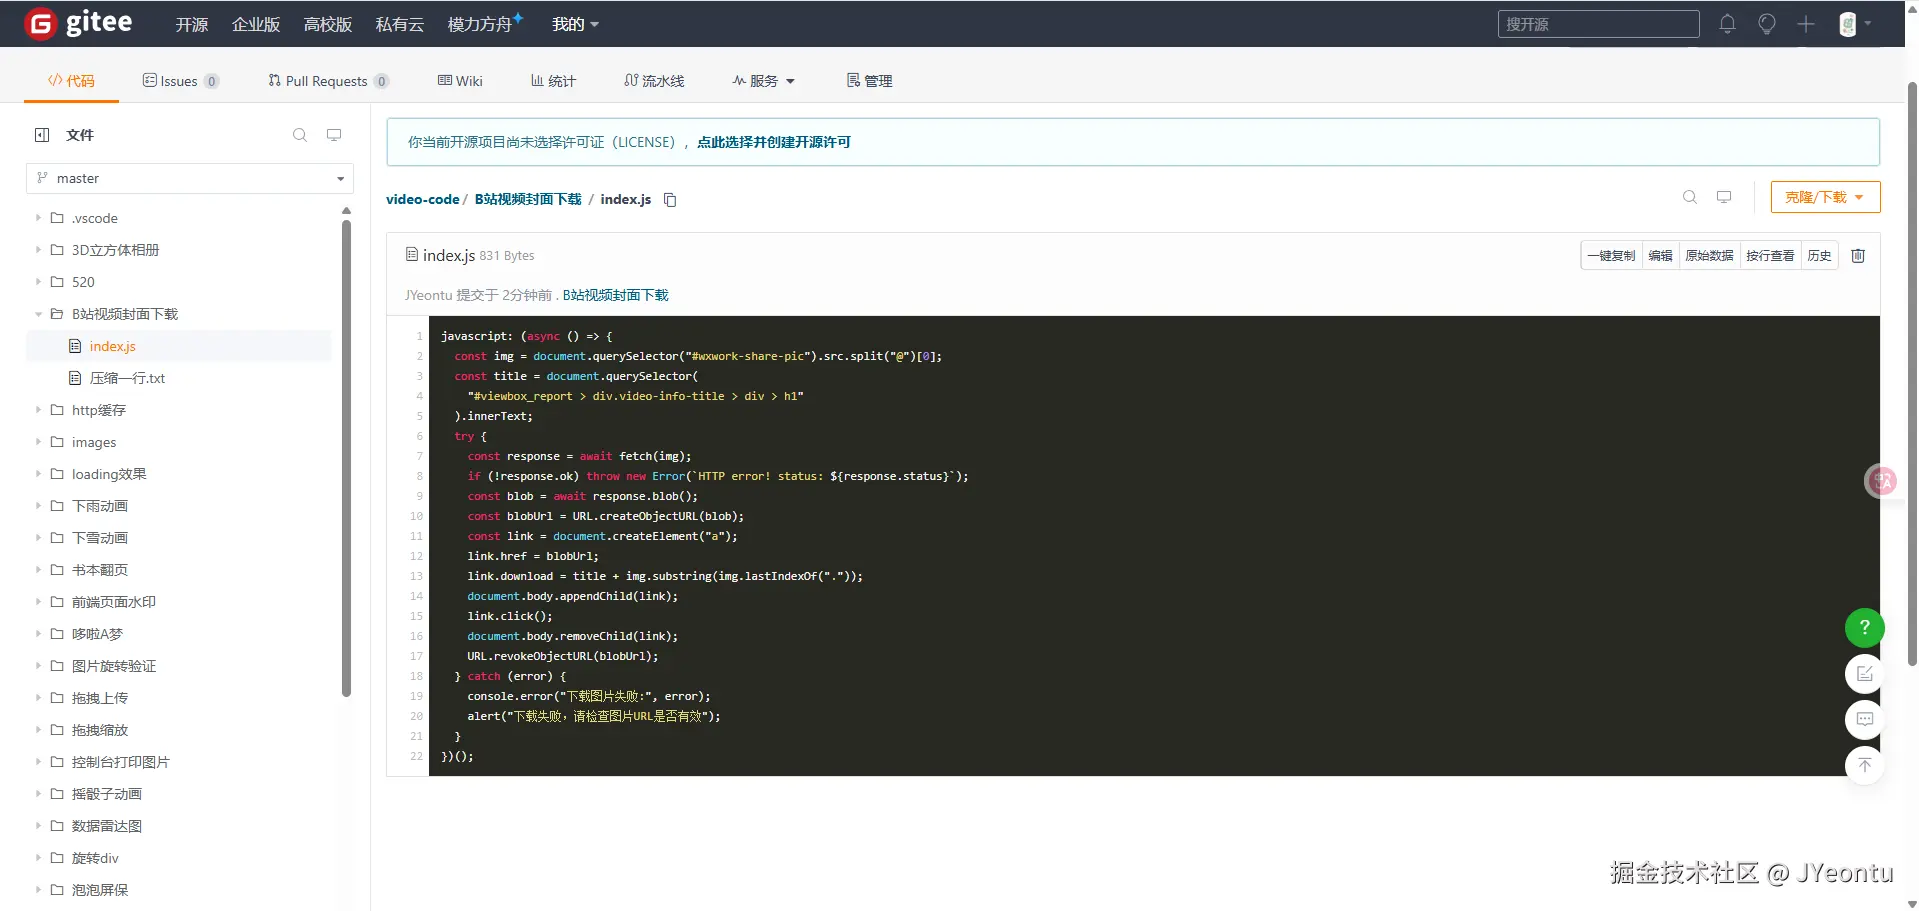Screen dimensions: 1919x911
Task: Switch to the 代码 tab
Action: click(x=71, y=81)
